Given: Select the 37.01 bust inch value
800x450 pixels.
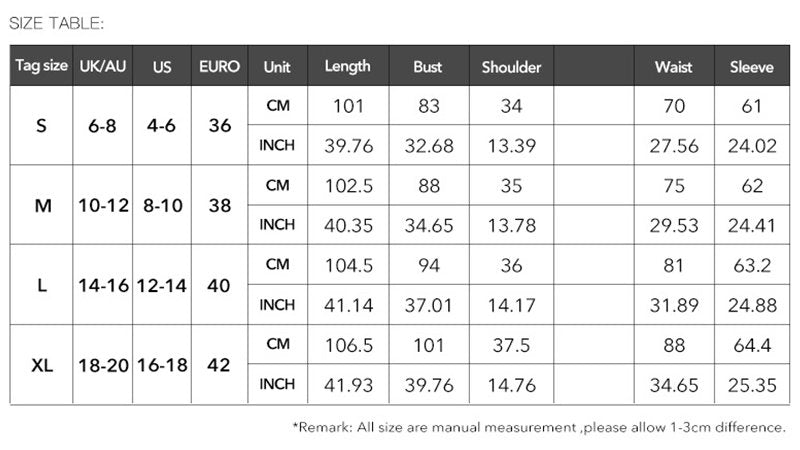Looking at the screenshot, I should click(428, 305).
